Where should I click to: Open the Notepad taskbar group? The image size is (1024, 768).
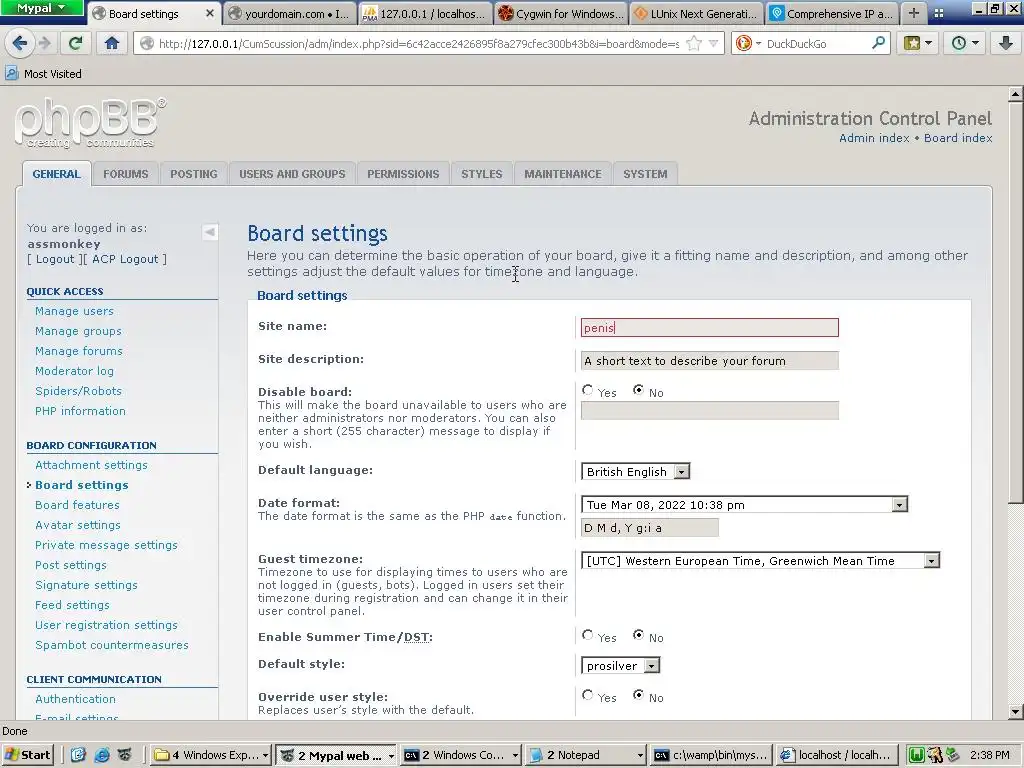(x=586, y=755)
